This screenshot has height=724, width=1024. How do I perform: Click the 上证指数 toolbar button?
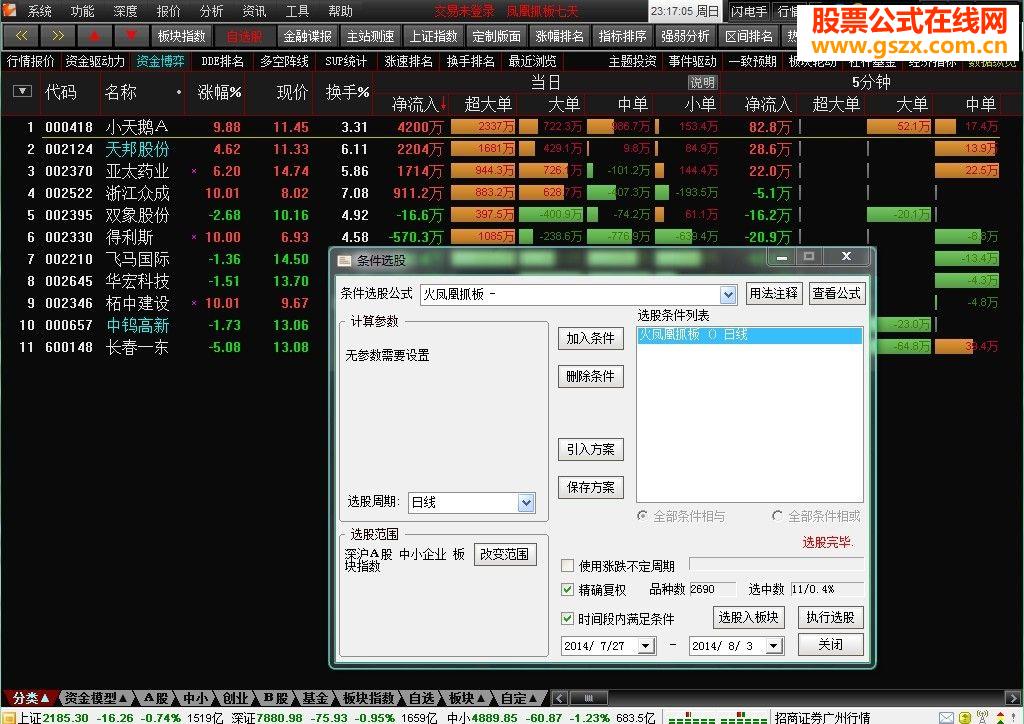tap(434, 36)
